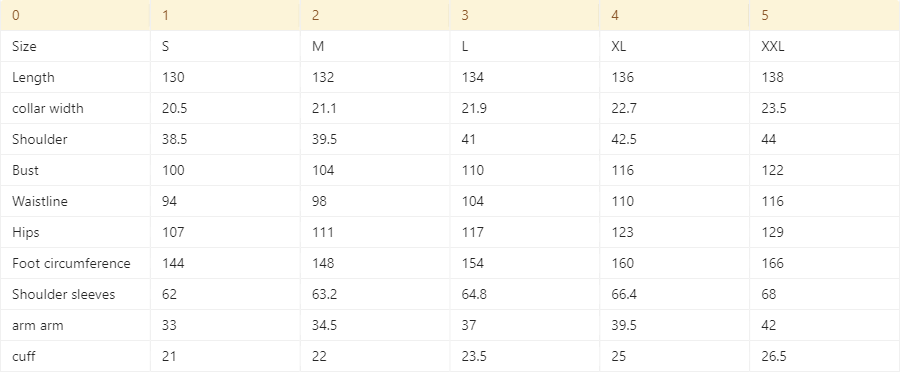Select the column header labeled 5
Viewport: 900px width, 372px height.
click(x=824, y=16)
